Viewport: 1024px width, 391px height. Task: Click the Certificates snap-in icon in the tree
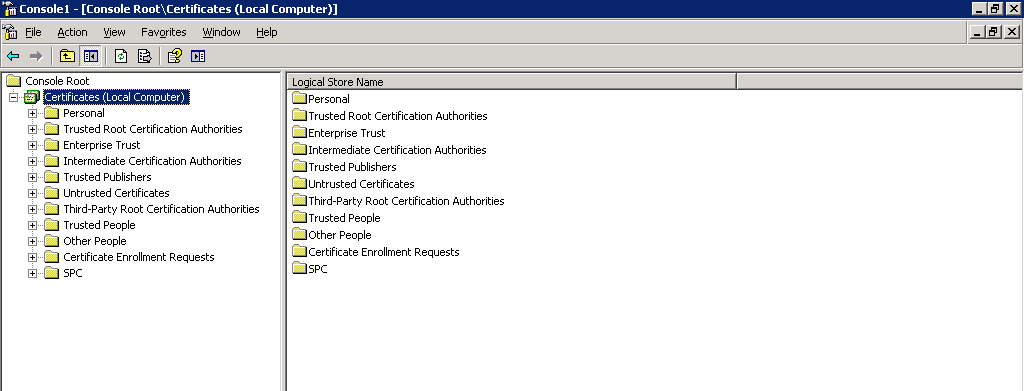pyautogui.click(x=32, y=97)
